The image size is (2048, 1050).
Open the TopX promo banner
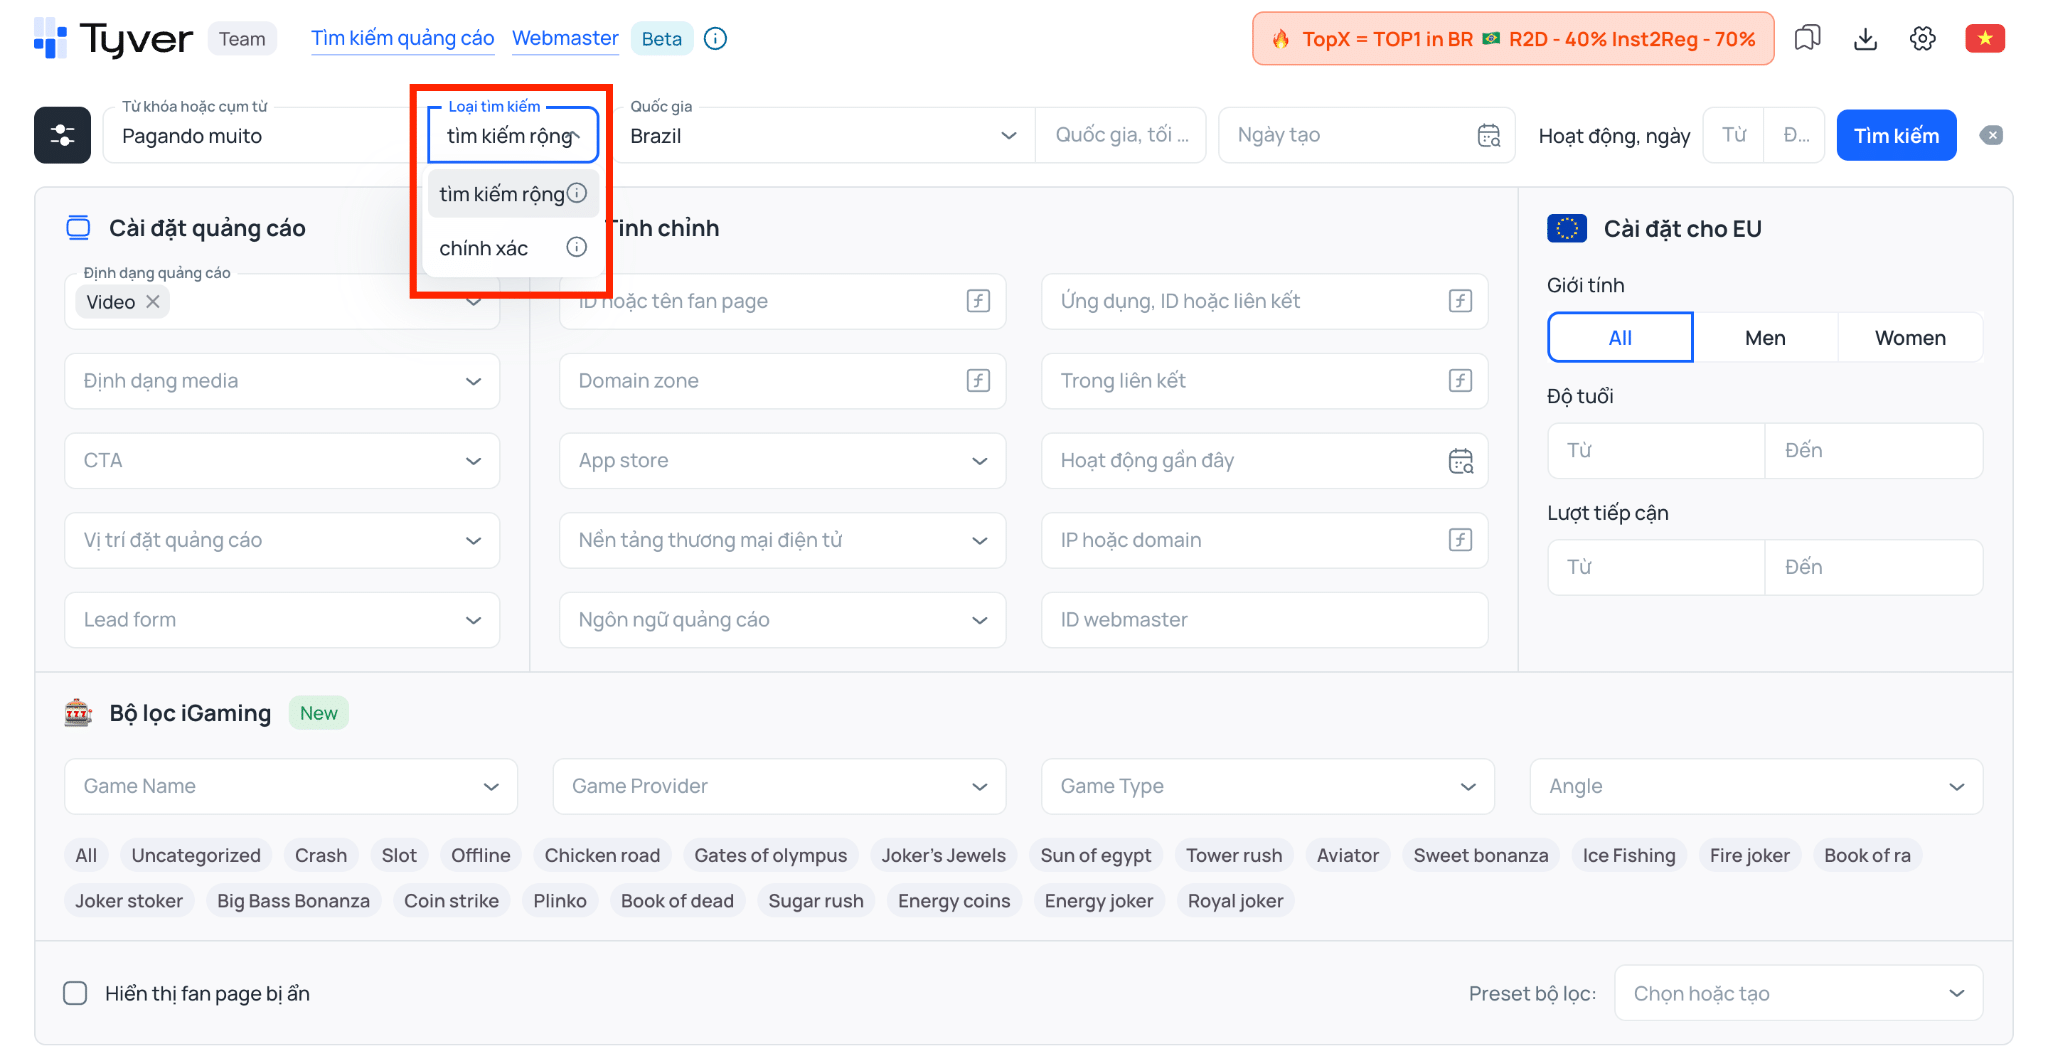pos(1513,38)
